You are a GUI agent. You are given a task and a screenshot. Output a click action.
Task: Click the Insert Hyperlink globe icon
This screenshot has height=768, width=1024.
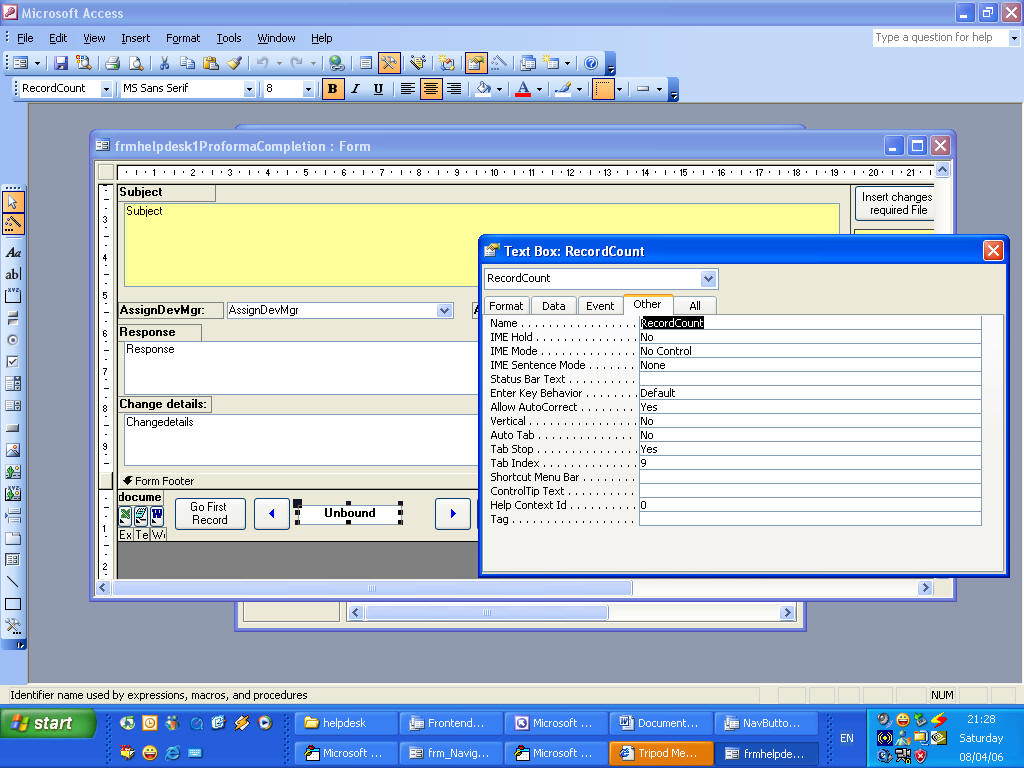[336, 63]
